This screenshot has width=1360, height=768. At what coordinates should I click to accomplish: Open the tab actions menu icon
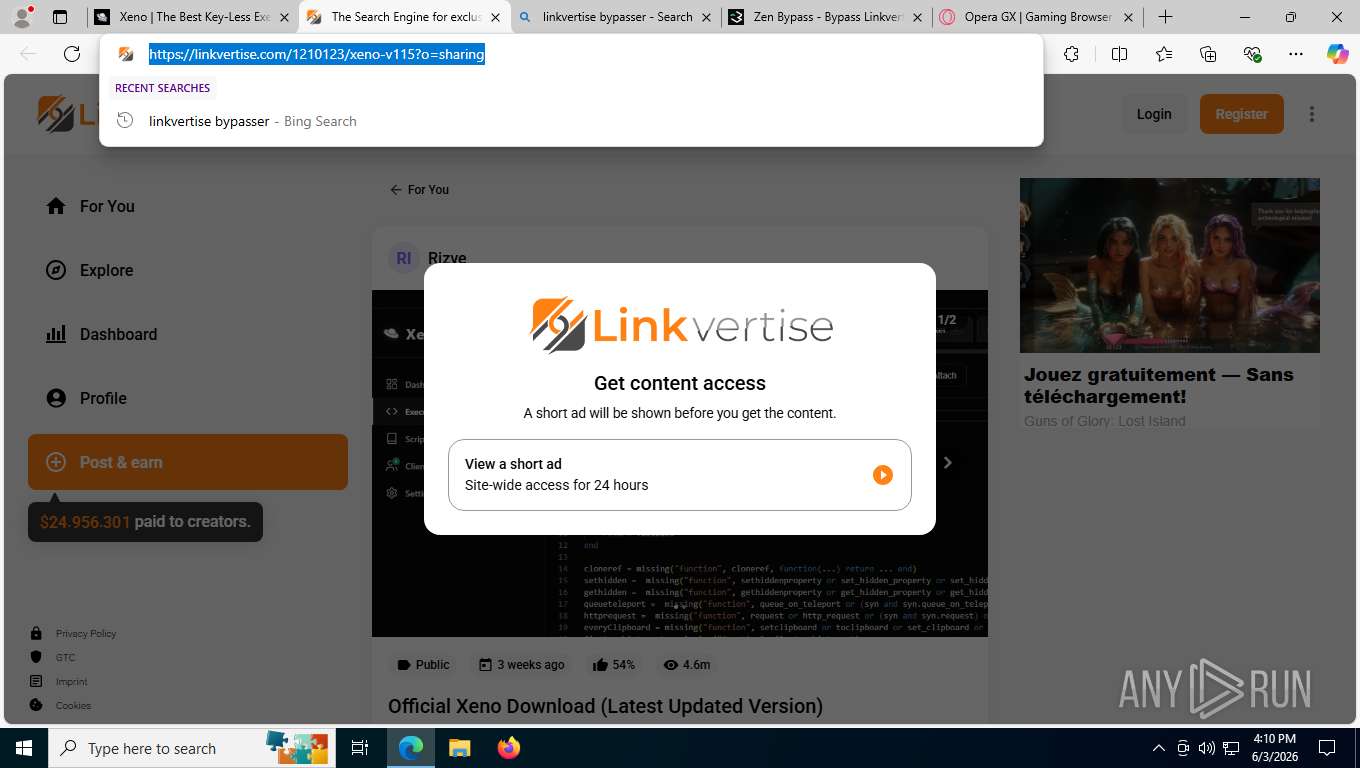[60, 17]
